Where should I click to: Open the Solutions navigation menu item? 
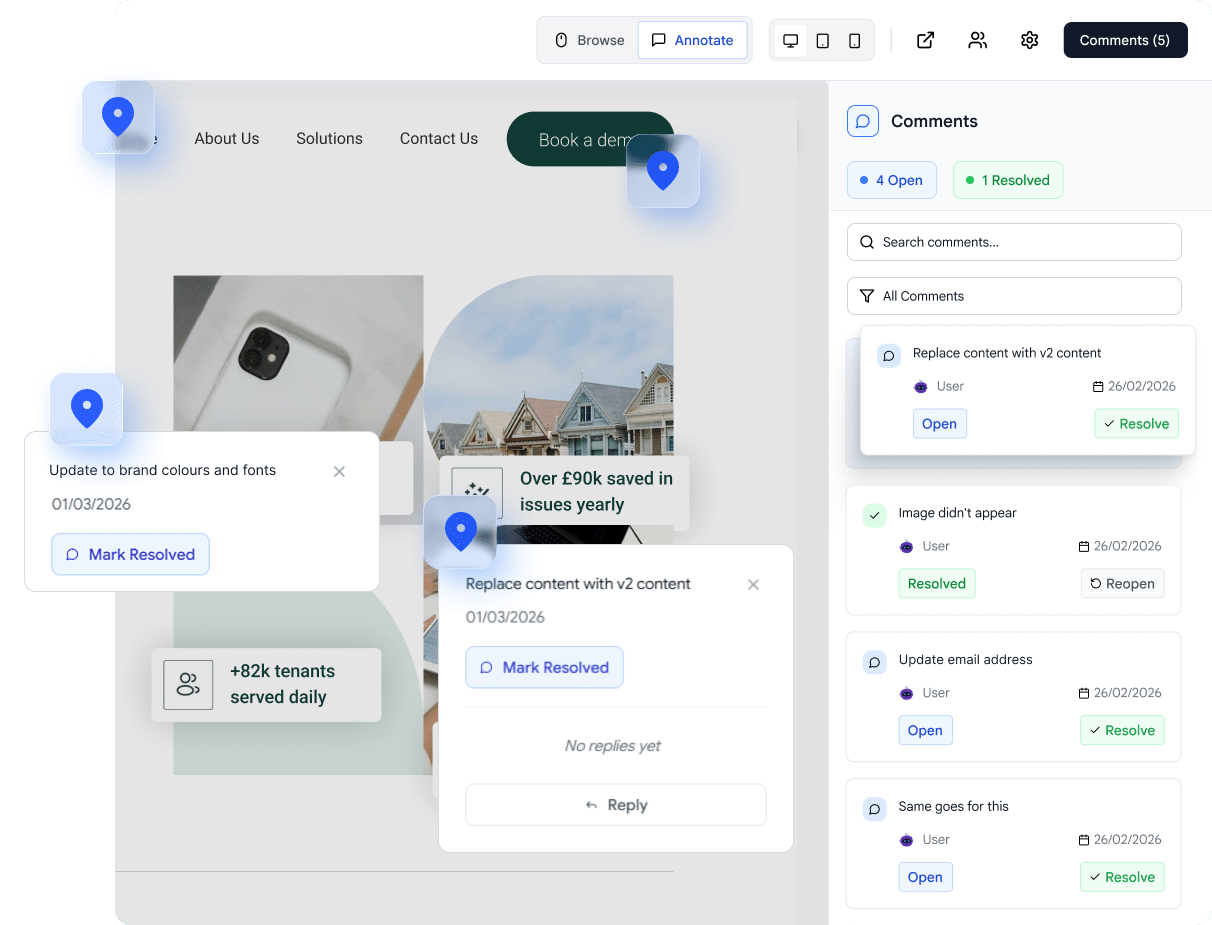pos(329,138)
